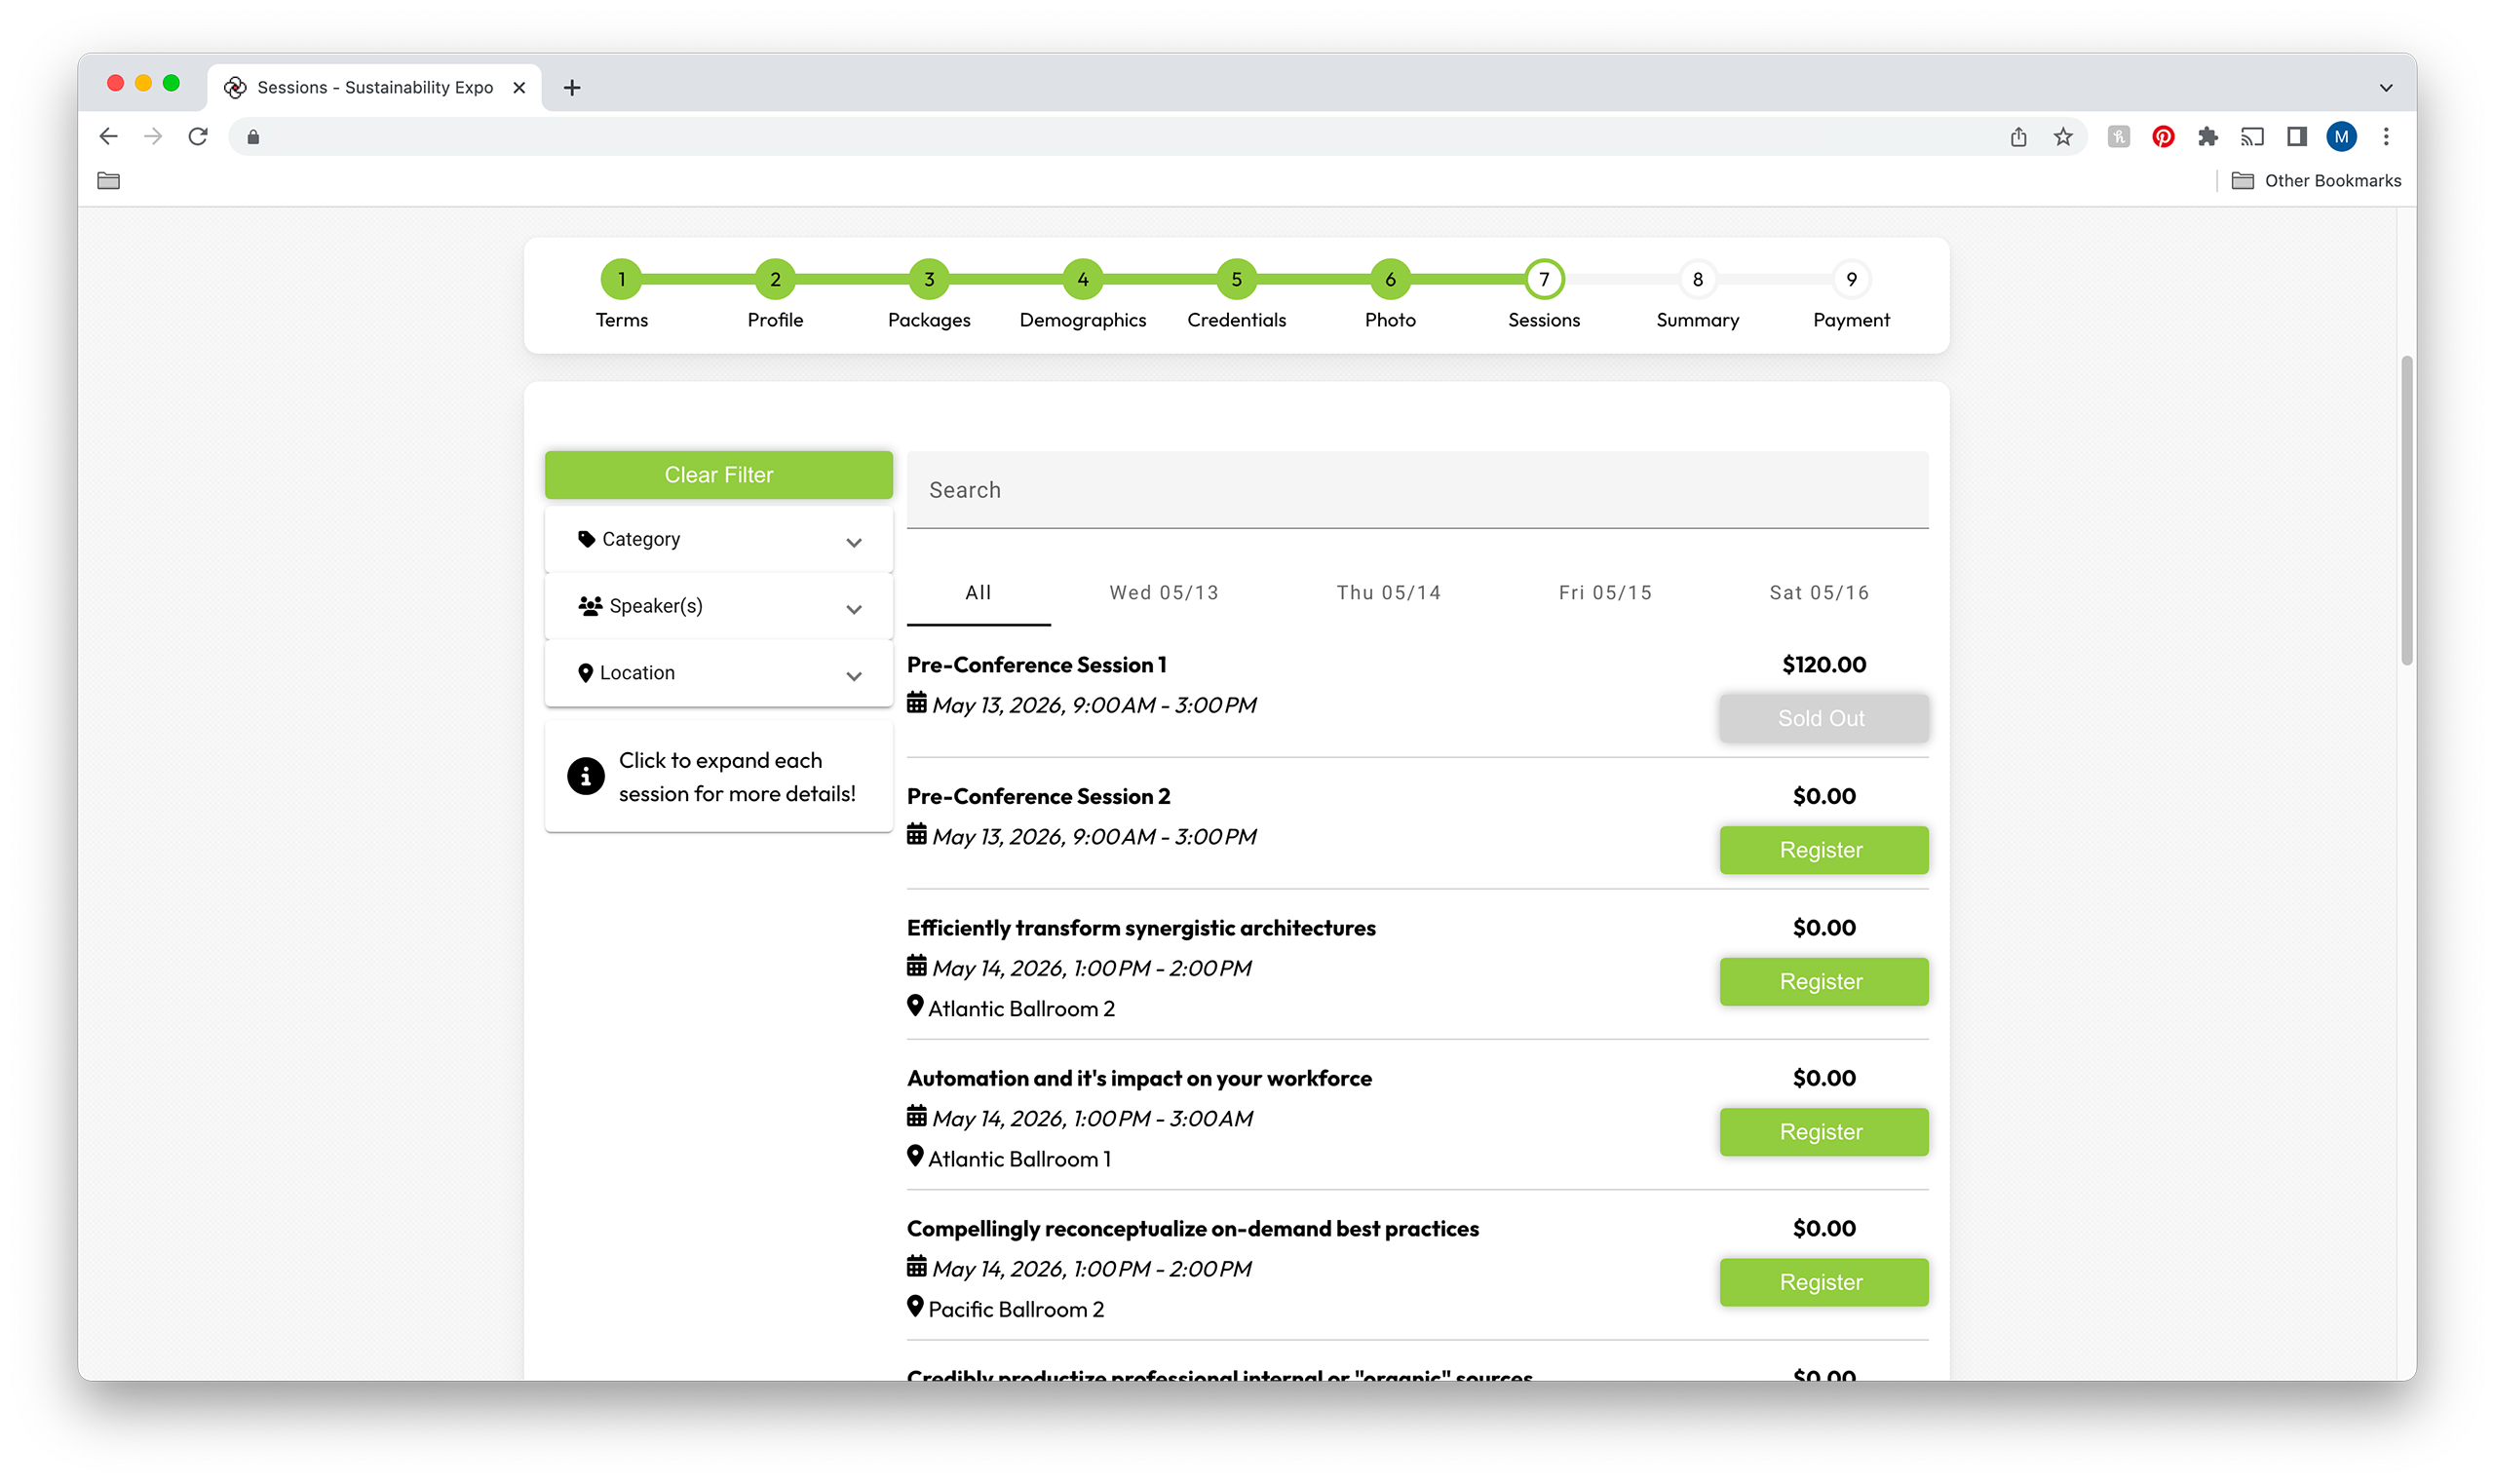The height and width of the screenshot is (1484, 2495).
Task: Expand the Category filter
Action: pyautogui.click(x=718, y=540)
